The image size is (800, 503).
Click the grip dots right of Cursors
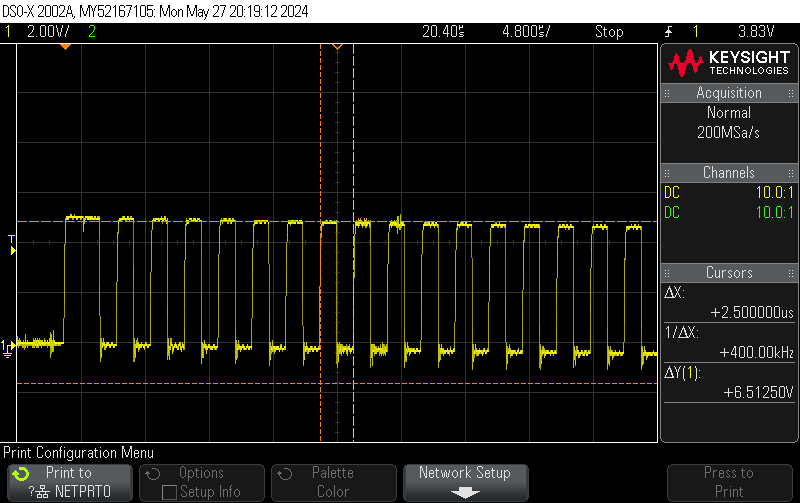791,273
